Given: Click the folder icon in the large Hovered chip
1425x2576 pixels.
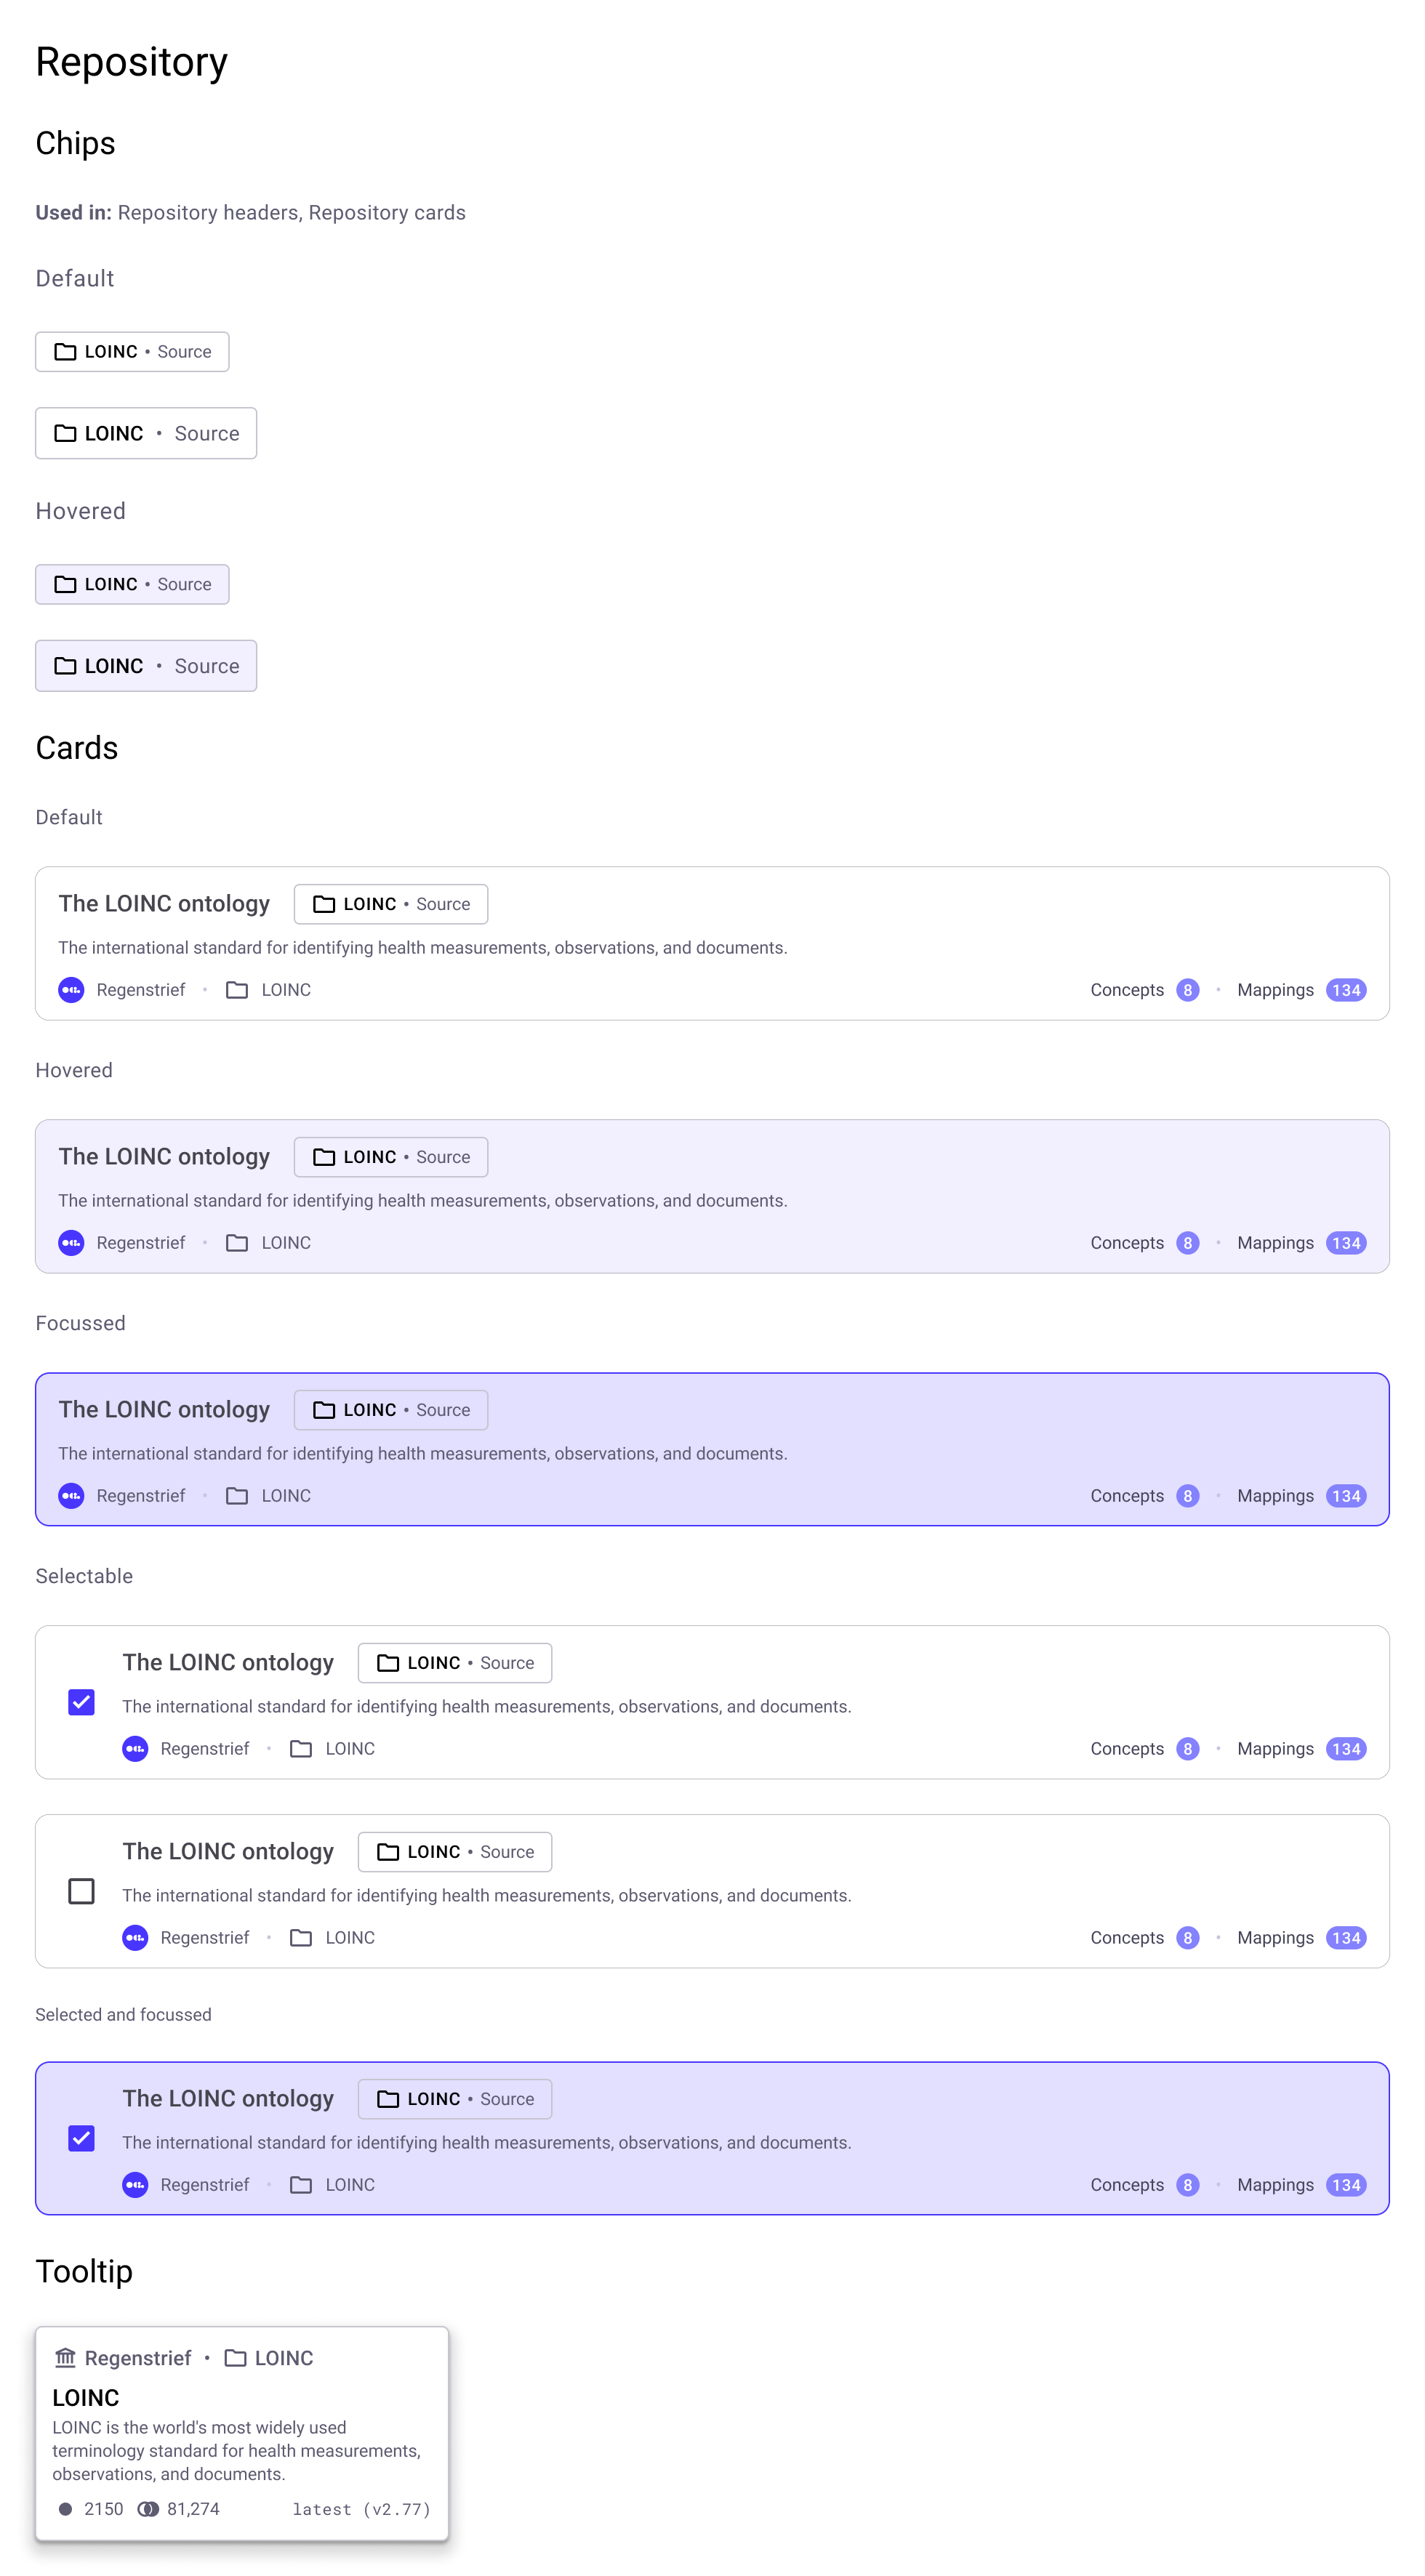Looking at the screenshot, I should pyautogui.click(x=65, y=665).
